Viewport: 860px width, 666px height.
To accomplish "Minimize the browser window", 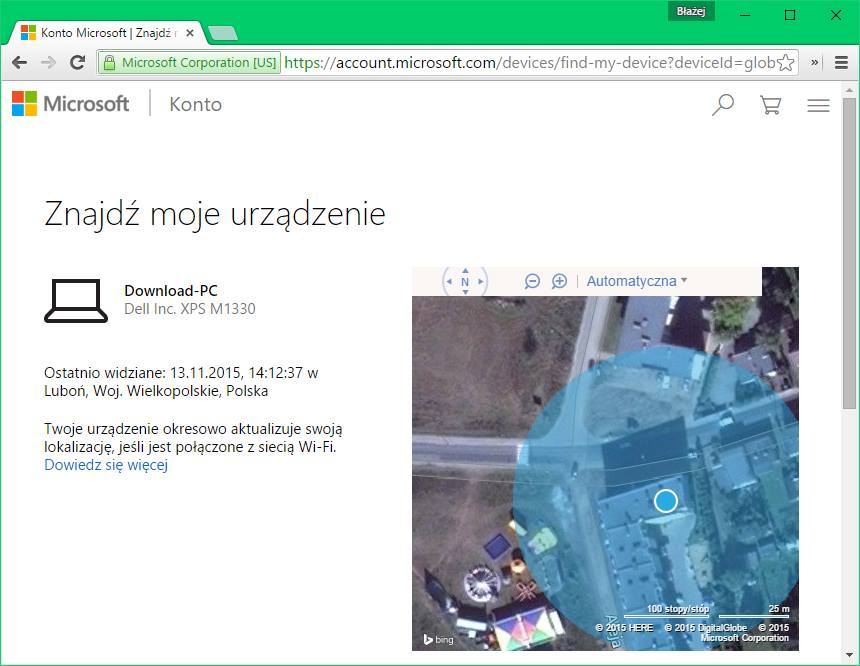I will tap(745, 15).
